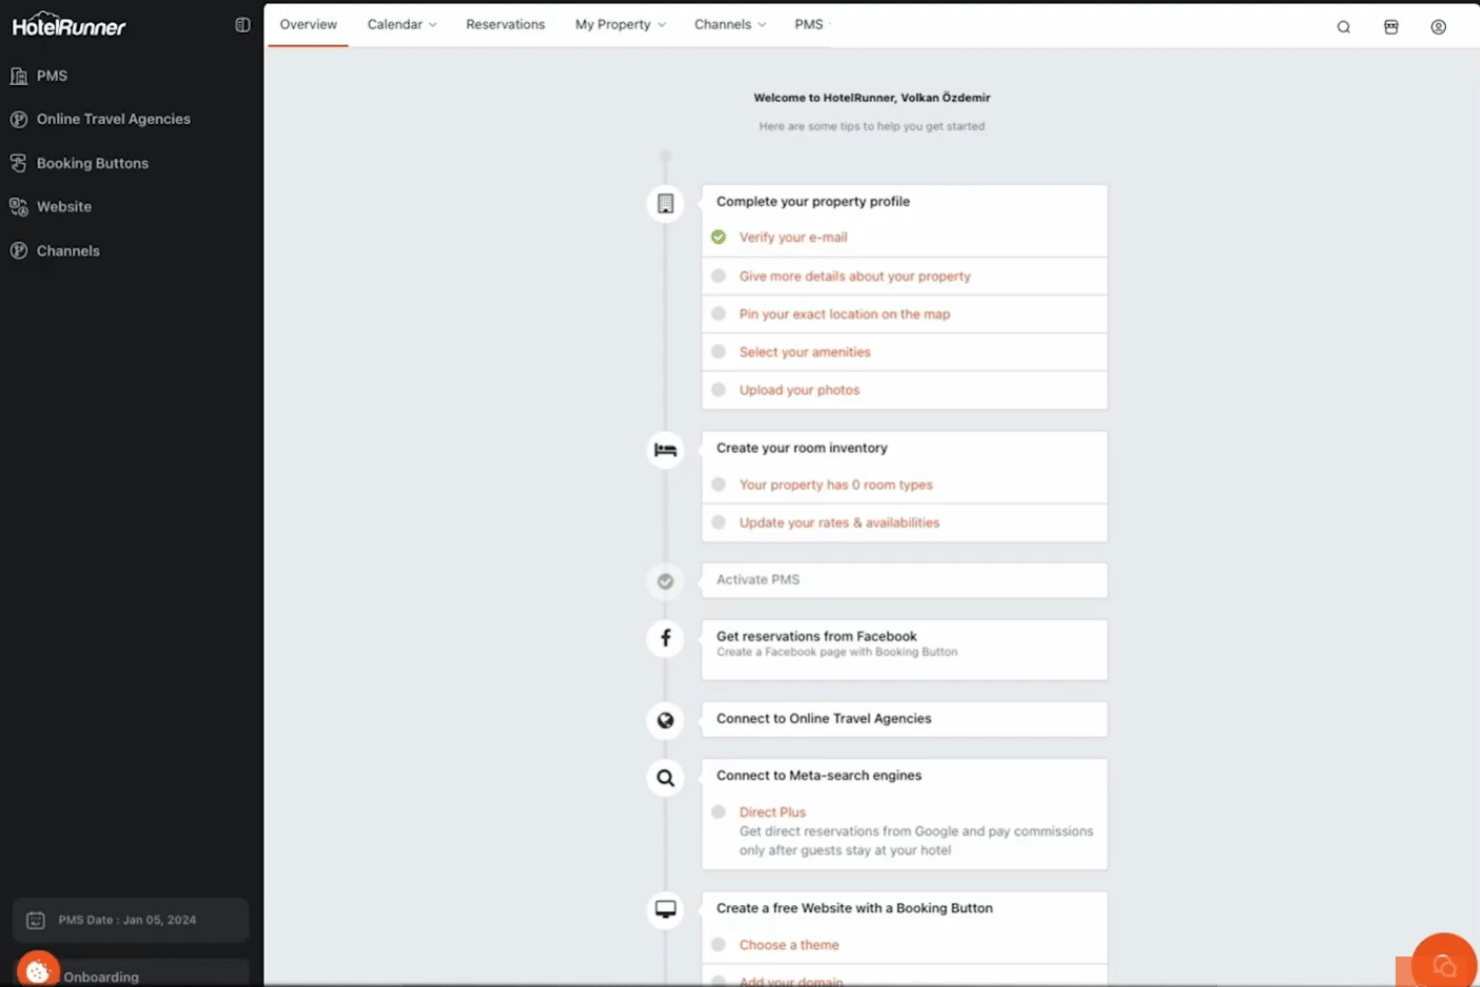Click the Online Travel Agencies sidebar icon
This screenshot has height=987, width=1480.
[x=19, y=119]
